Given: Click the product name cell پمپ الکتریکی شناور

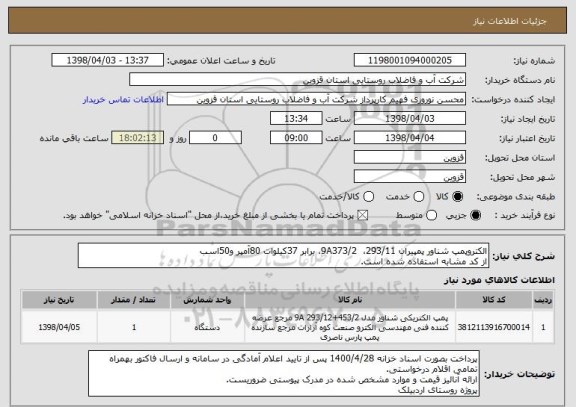Looking at the screenshot, I should [x=350, y=327].
